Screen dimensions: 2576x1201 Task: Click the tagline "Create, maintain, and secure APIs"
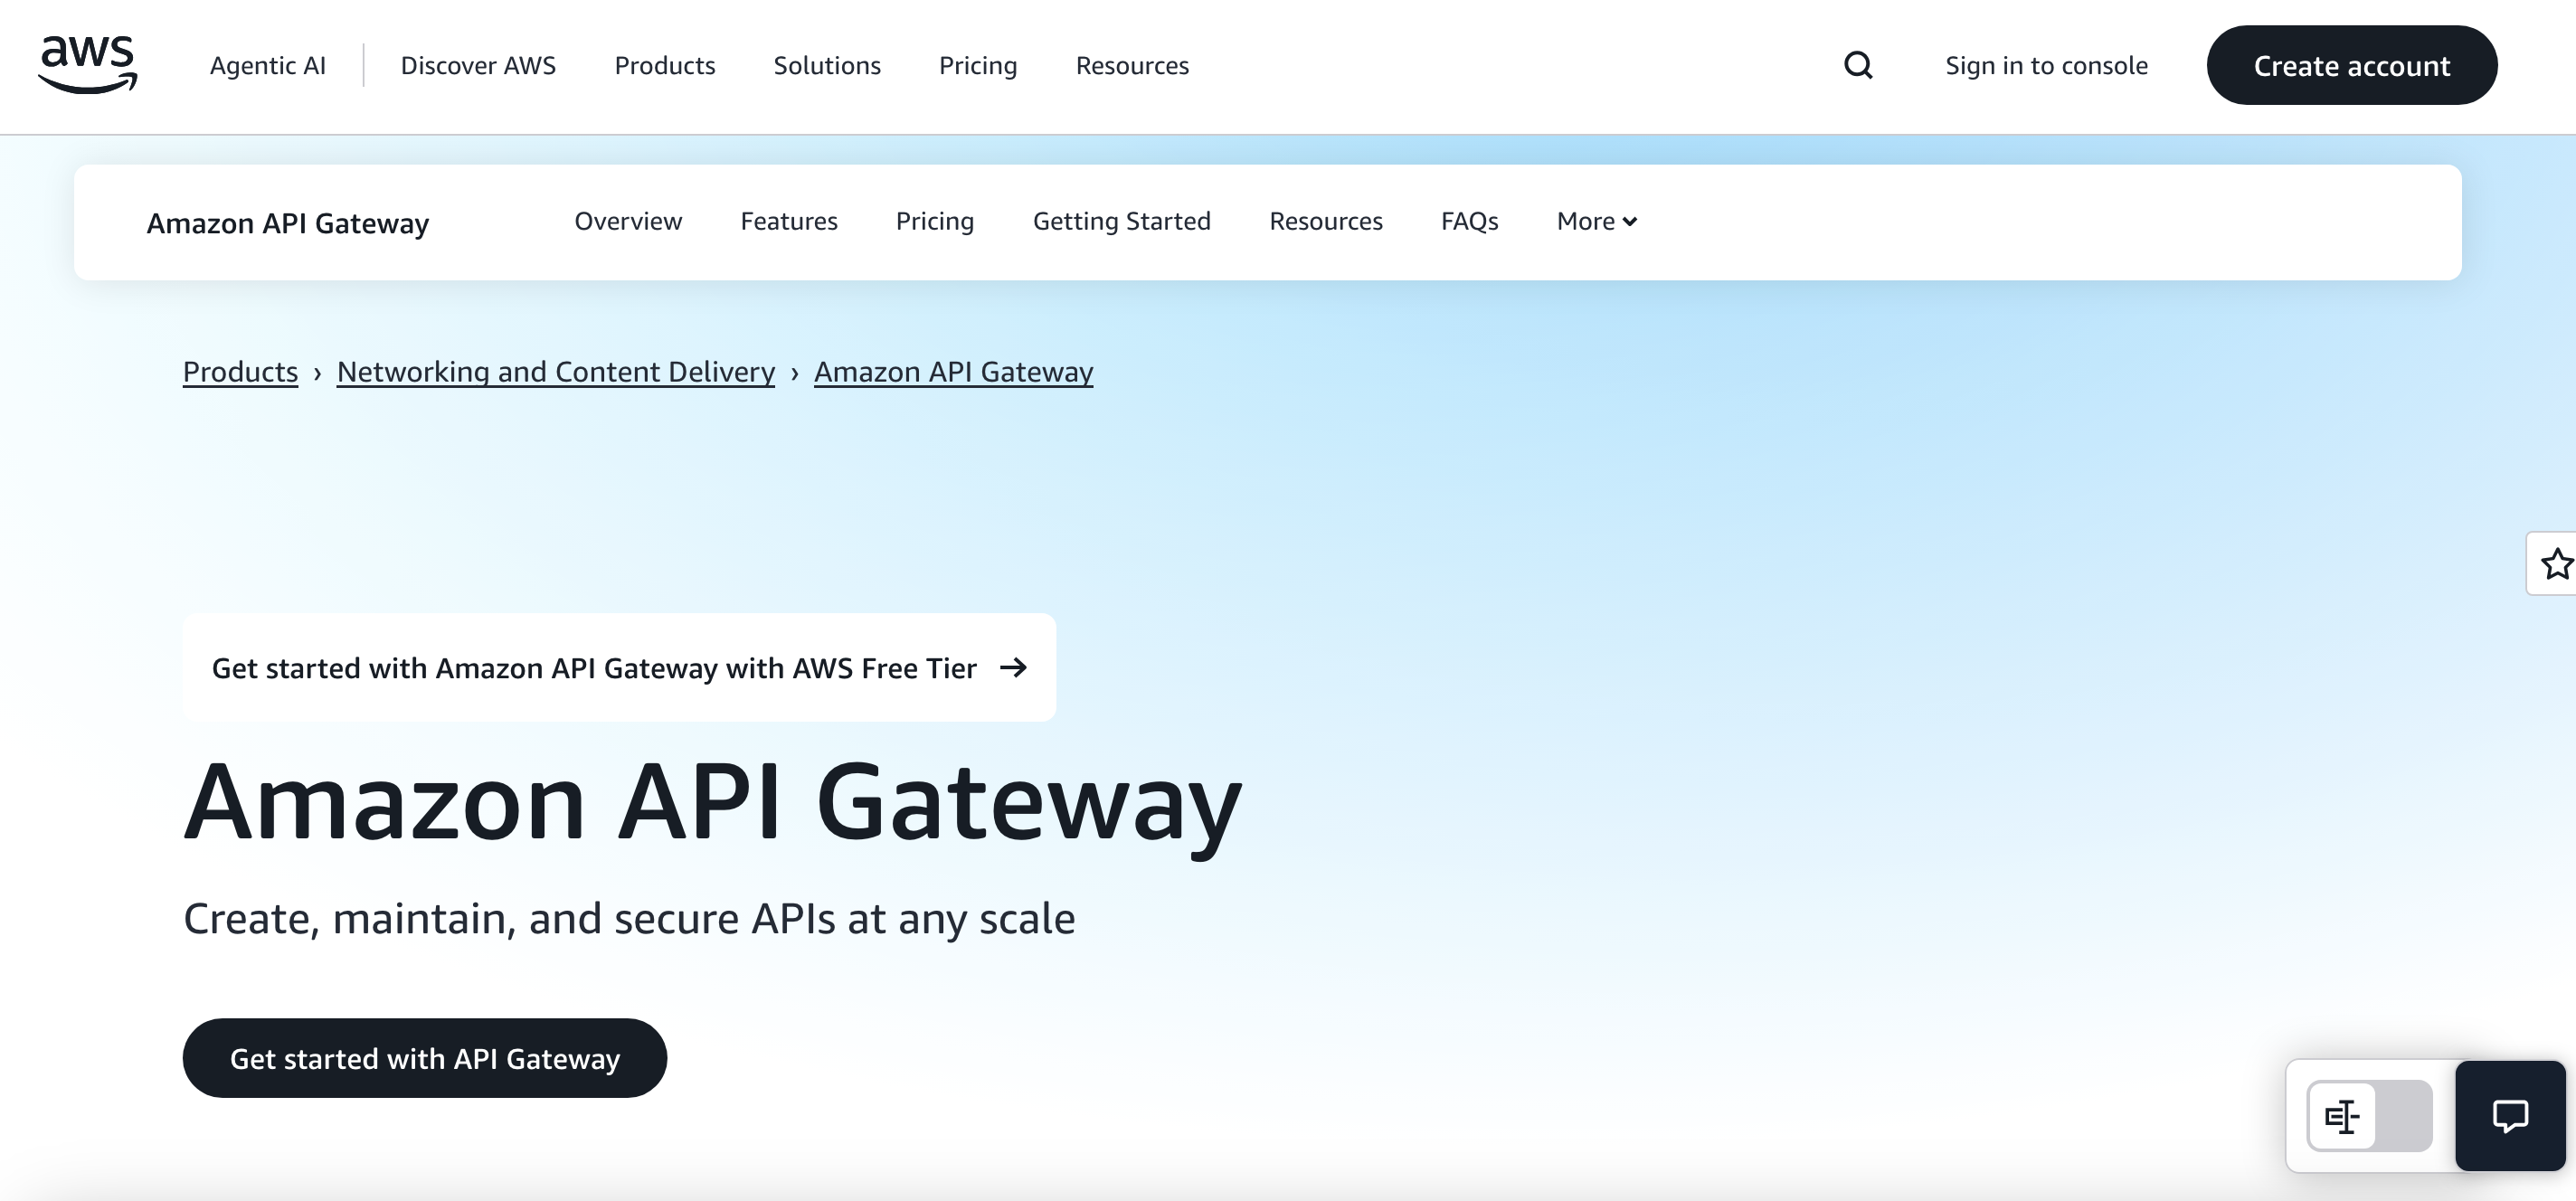coord(629,918)
